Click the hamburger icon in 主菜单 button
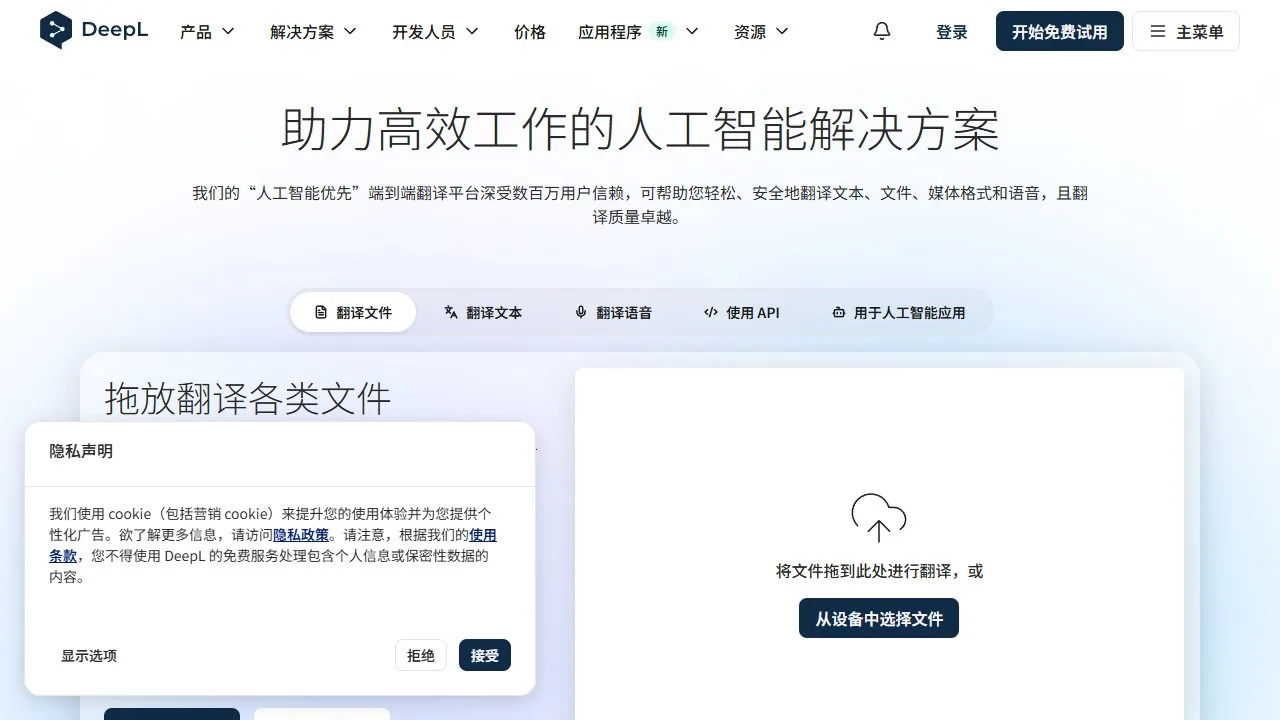The image size is (1280, 720). pos(1158,31)
